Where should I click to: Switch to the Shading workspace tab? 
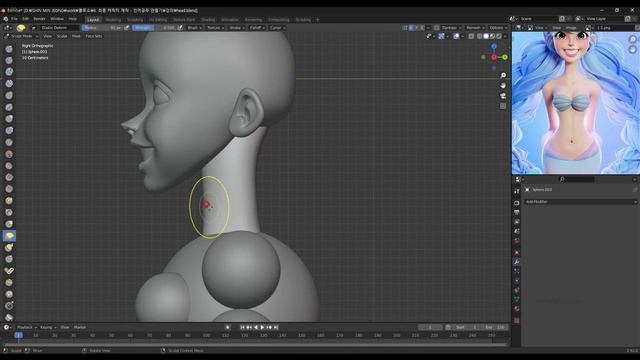click(x=208, y=20)
